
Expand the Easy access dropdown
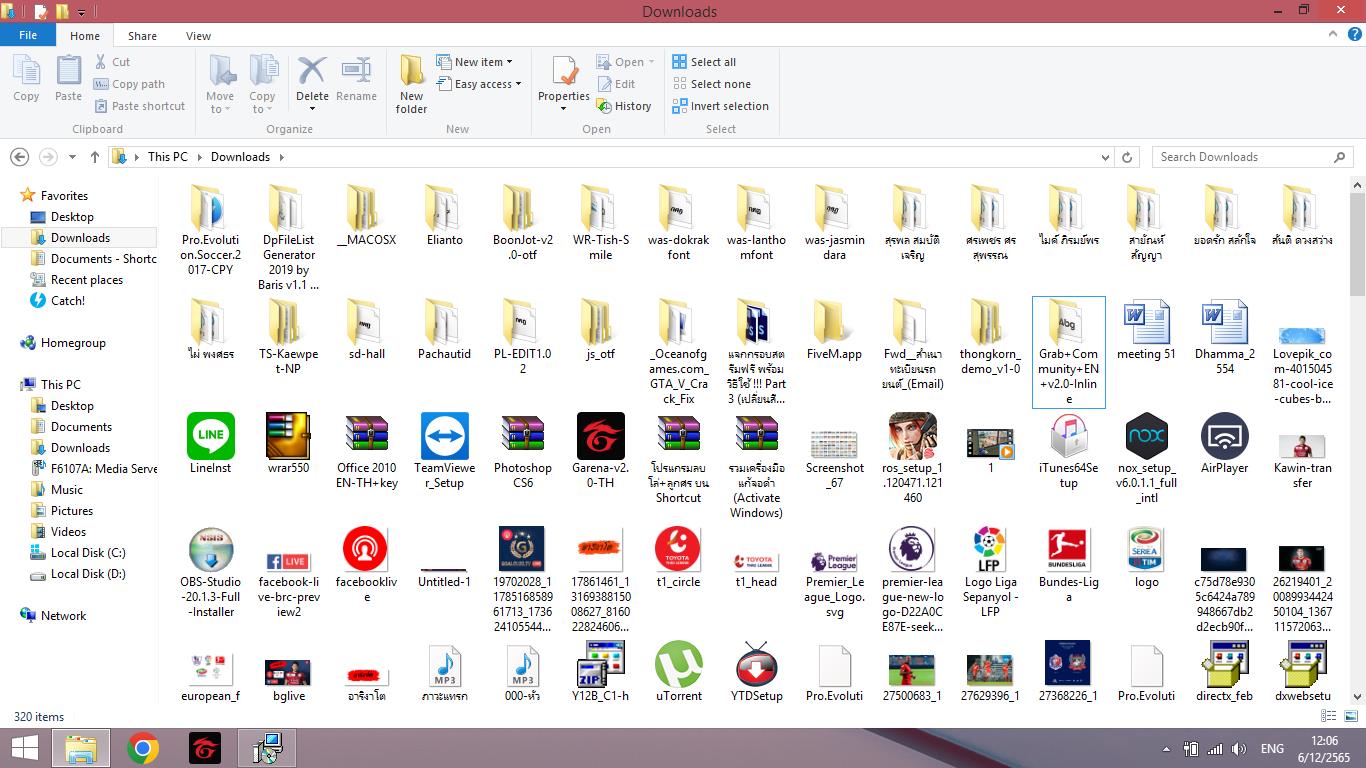tap(487, 84)
